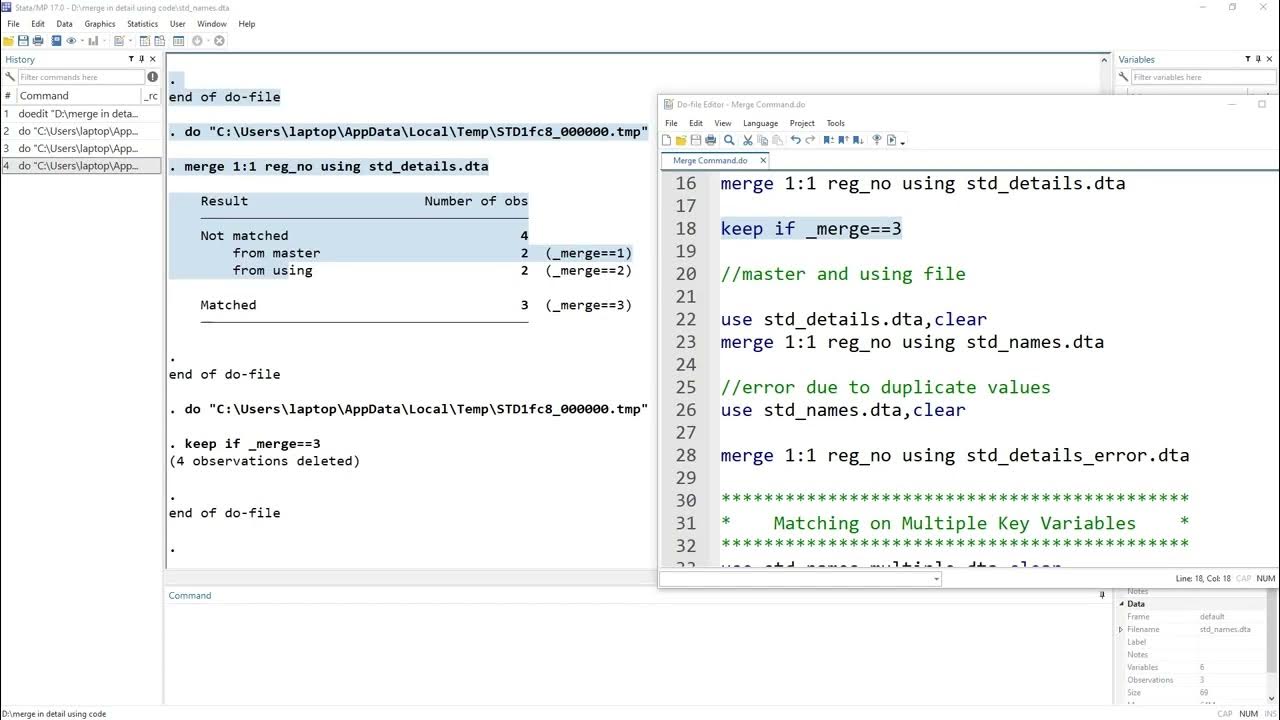The image size is (1280, 720).
Task: Print do-file from Do-file Editor toolbar
Action: (711, 140)
